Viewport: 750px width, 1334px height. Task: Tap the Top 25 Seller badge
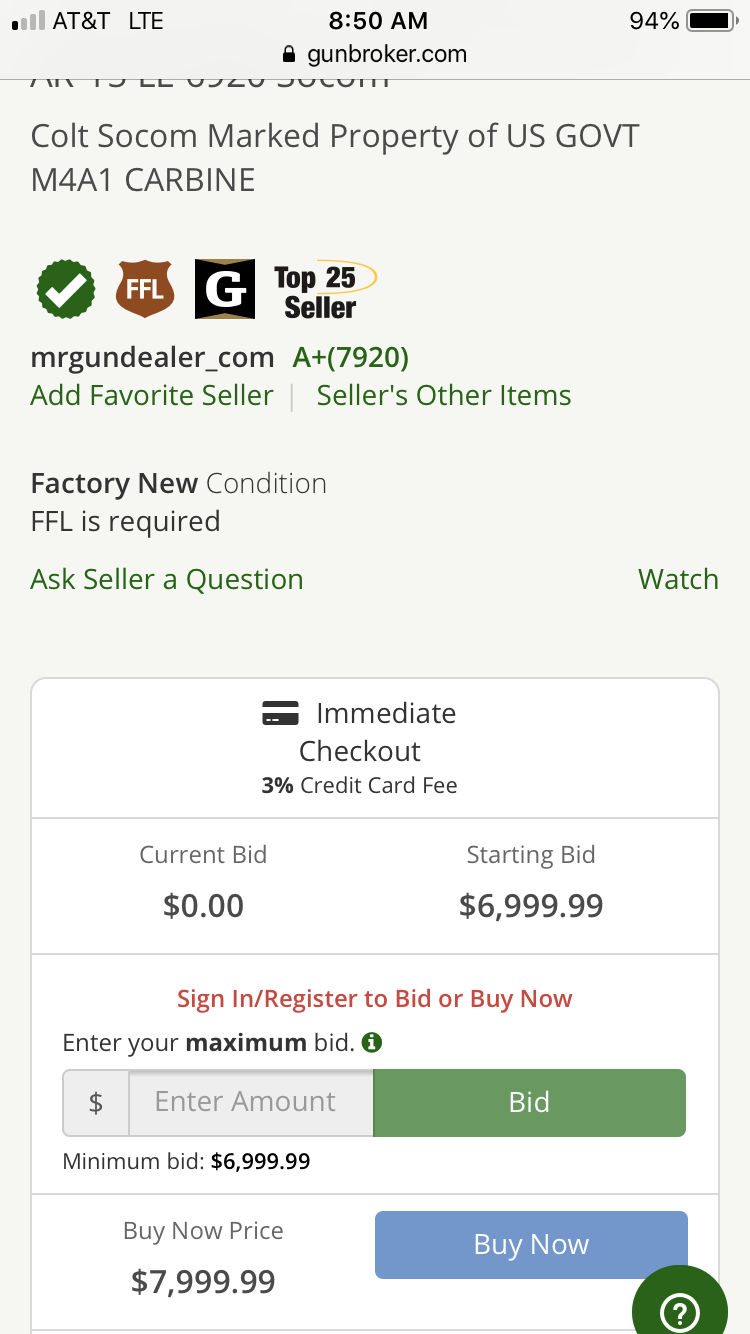point(322,291)
